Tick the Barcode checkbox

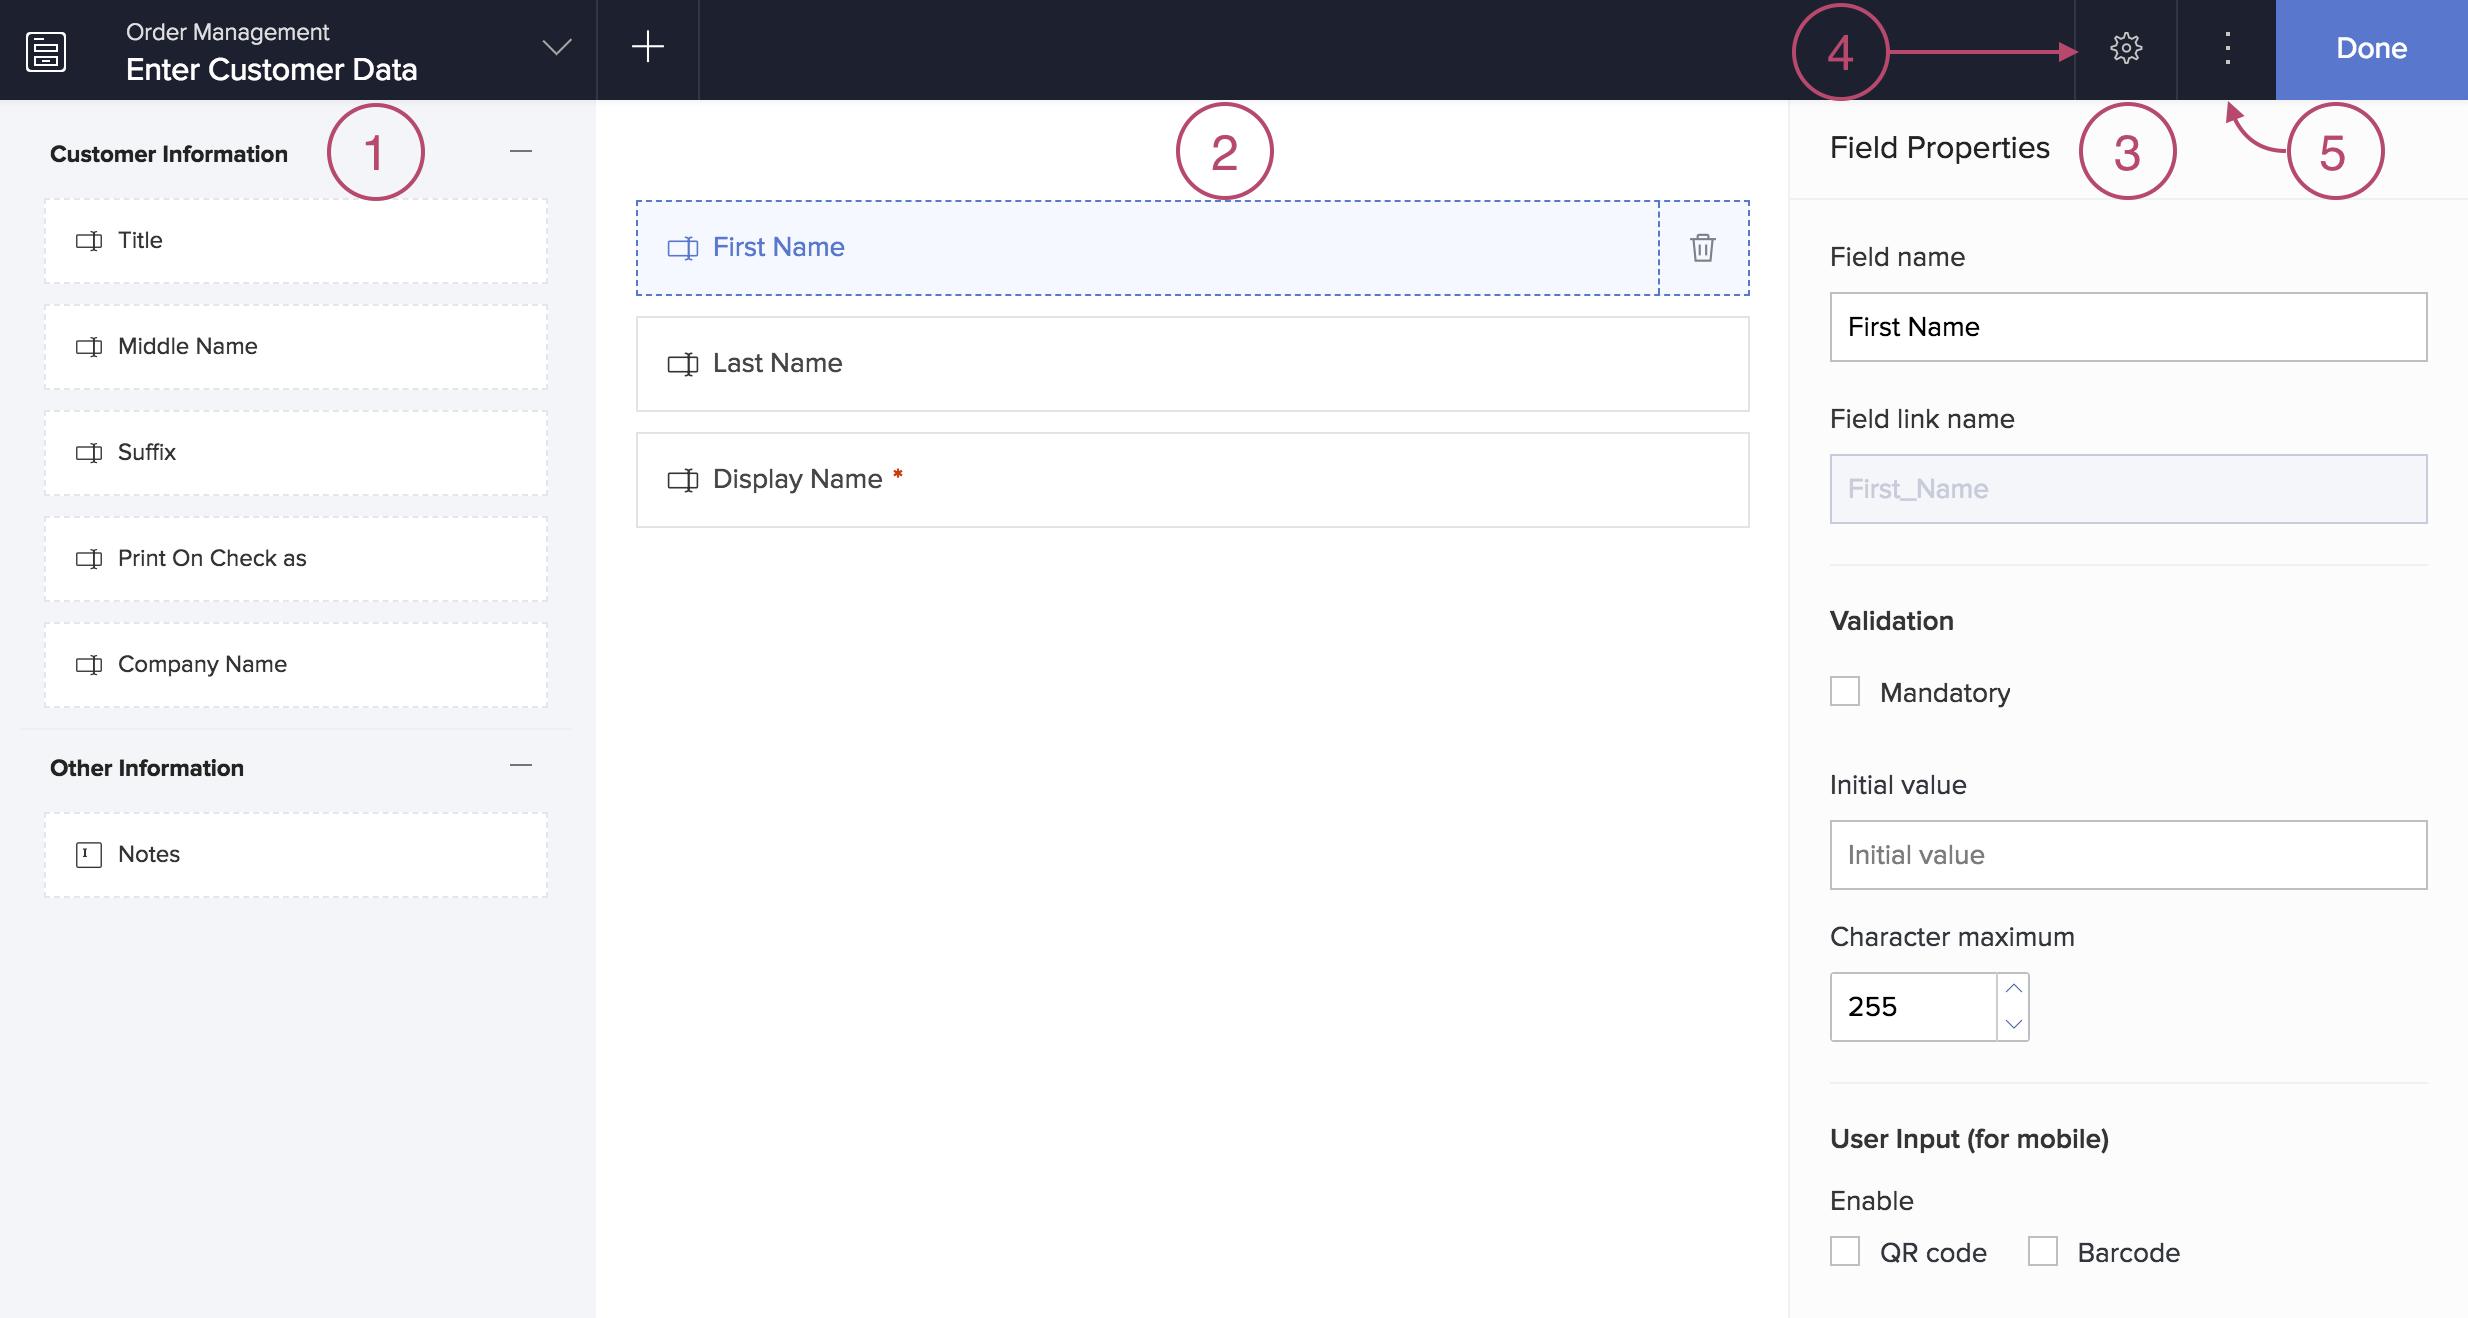click(x=2043, y=1252)
